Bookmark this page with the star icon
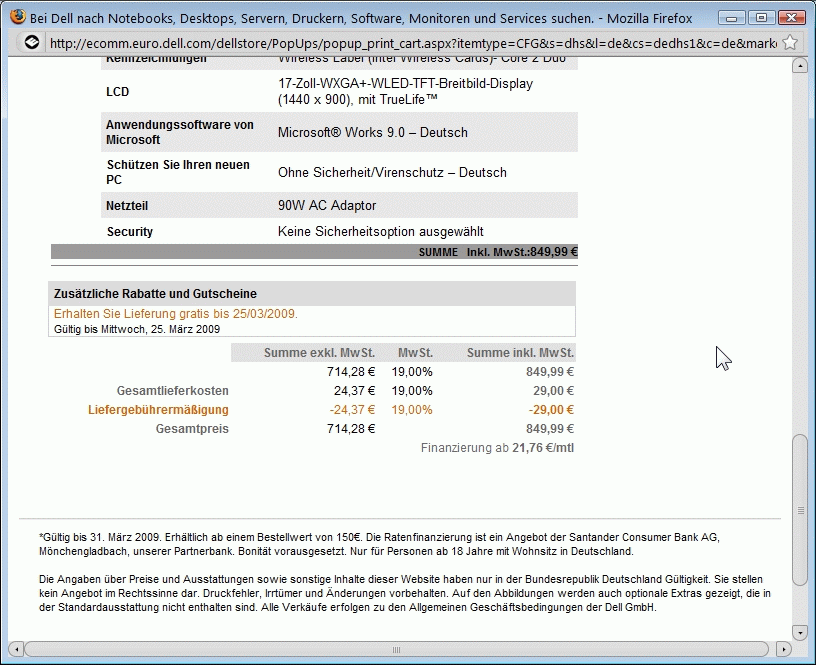Image resolution: width=816 pixels, height=665 pixels. point(790,42)
